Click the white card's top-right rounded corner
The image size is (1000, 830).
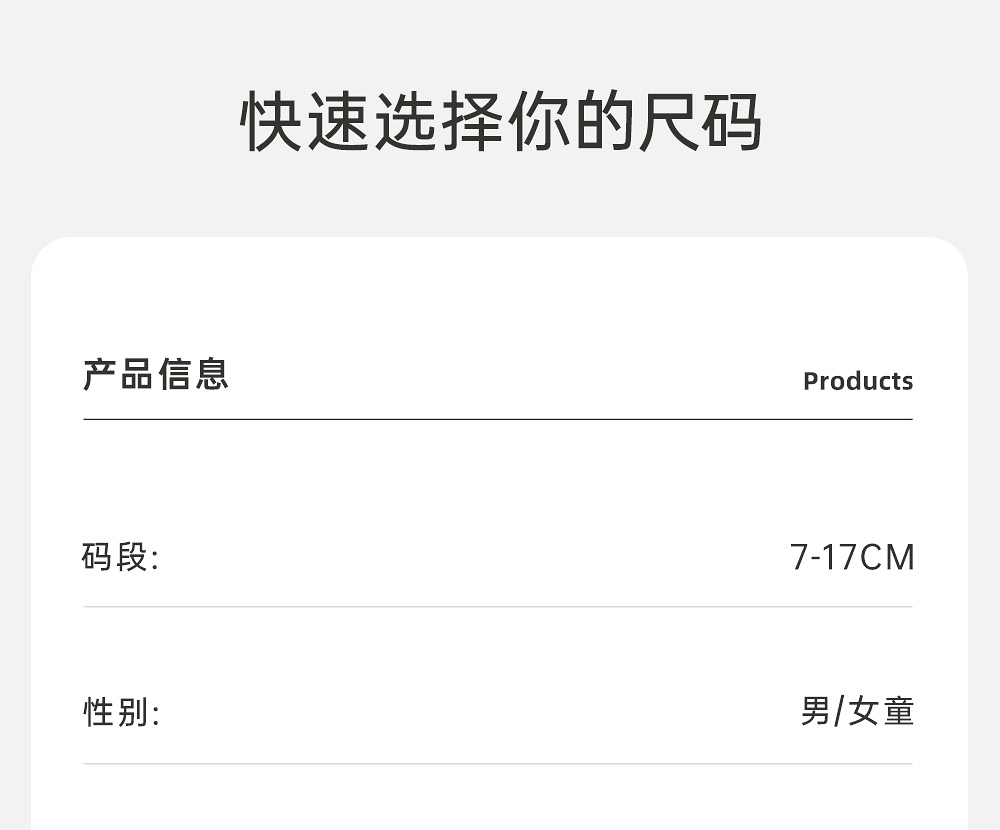pos(950,256)
